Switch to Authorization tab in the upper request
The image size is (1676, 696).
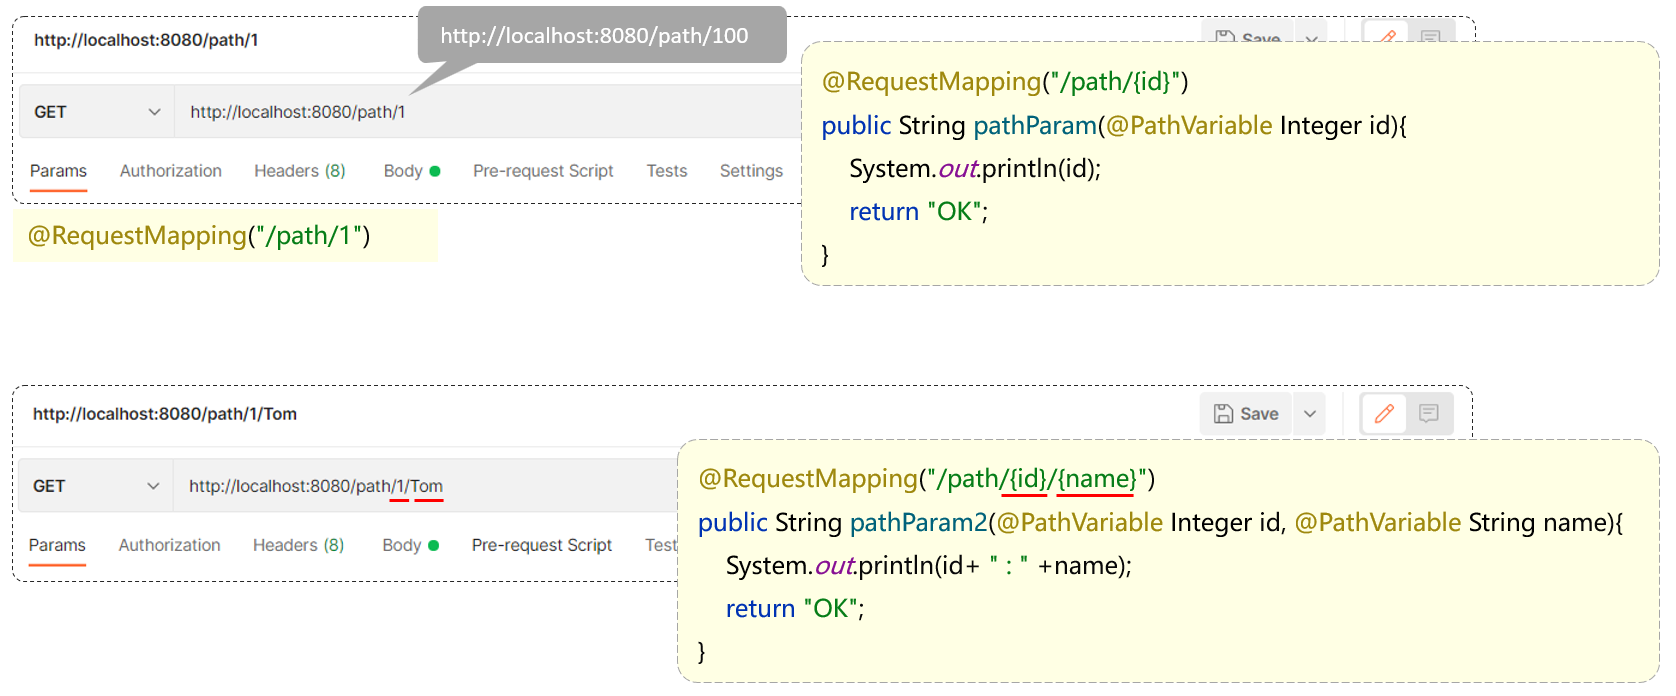pyautogui.click(x=171, y=171)
